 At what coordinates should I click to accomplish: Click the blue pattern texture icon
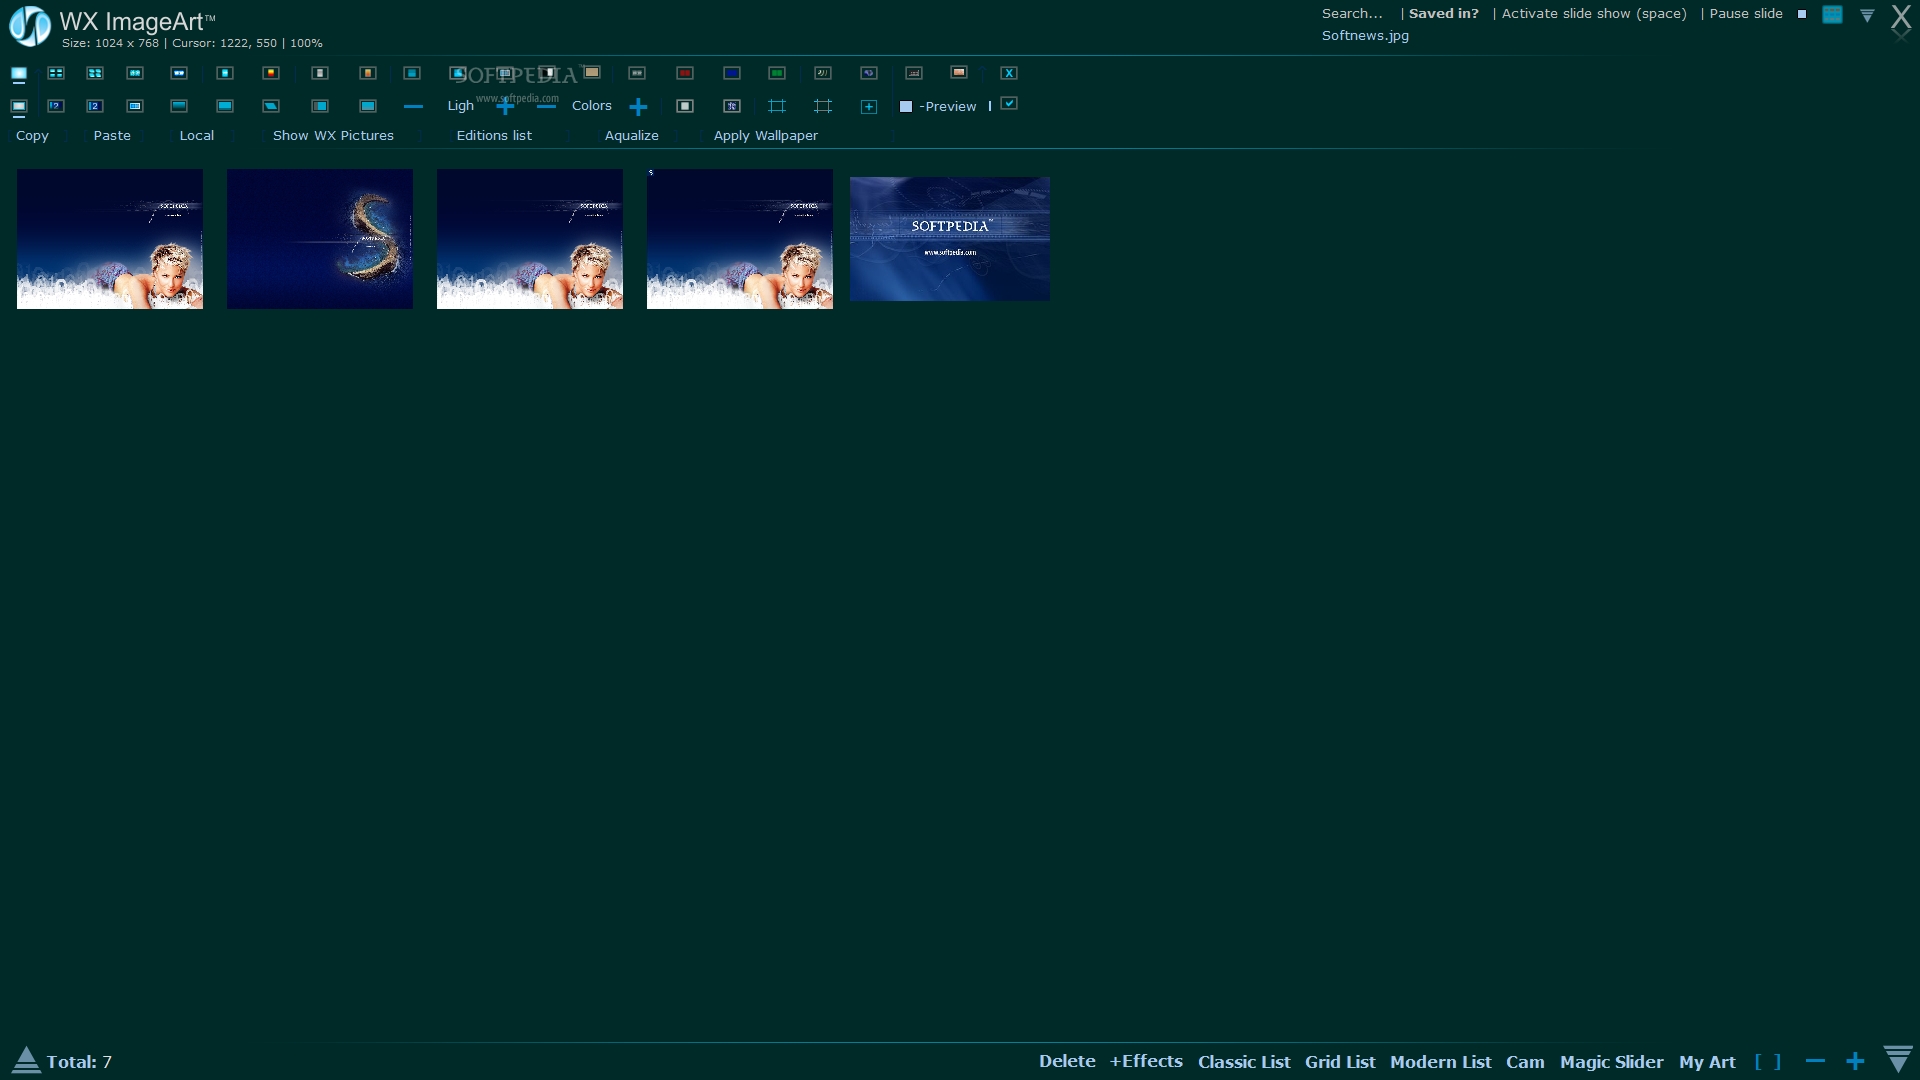point(732,106)
